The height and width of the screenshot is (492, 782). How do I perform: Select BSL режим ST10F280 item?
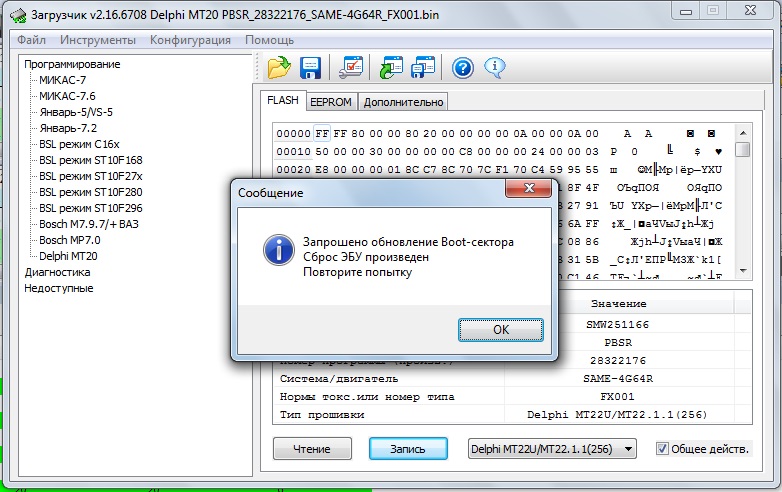(x=91, y=192)
